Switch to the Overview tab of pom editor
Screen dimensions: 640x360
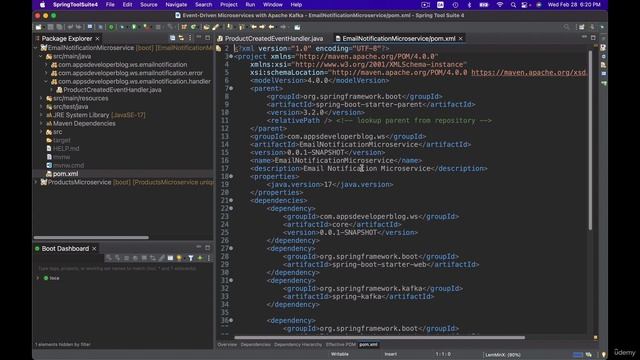(x=227, y=344)
